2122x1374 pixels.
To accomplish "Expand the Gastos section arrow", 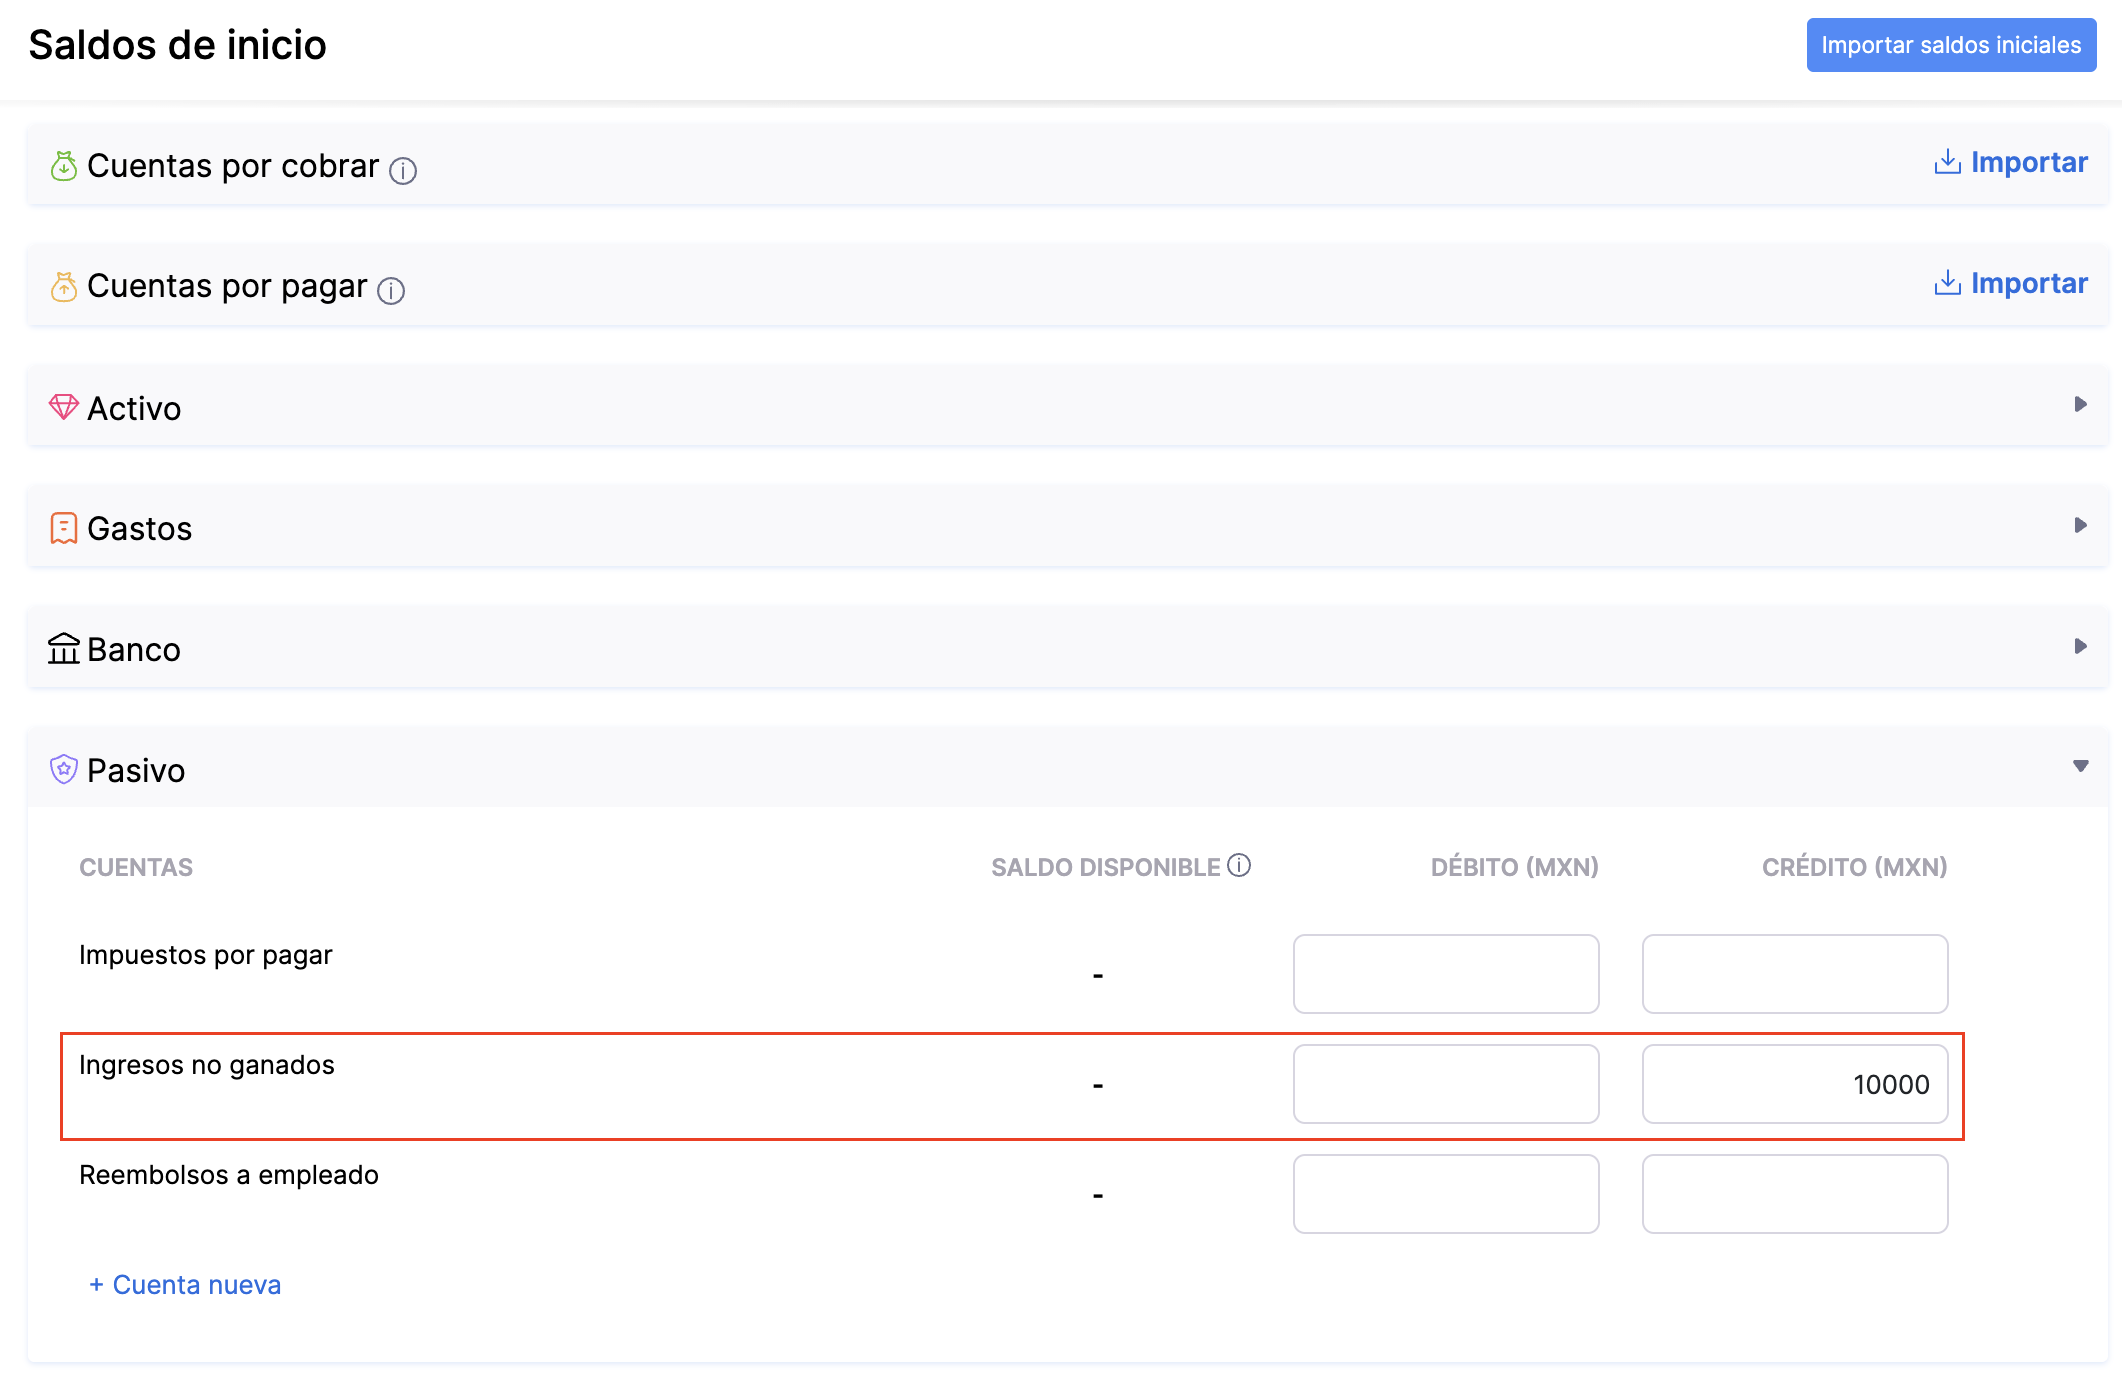I will pos(2080,526).
